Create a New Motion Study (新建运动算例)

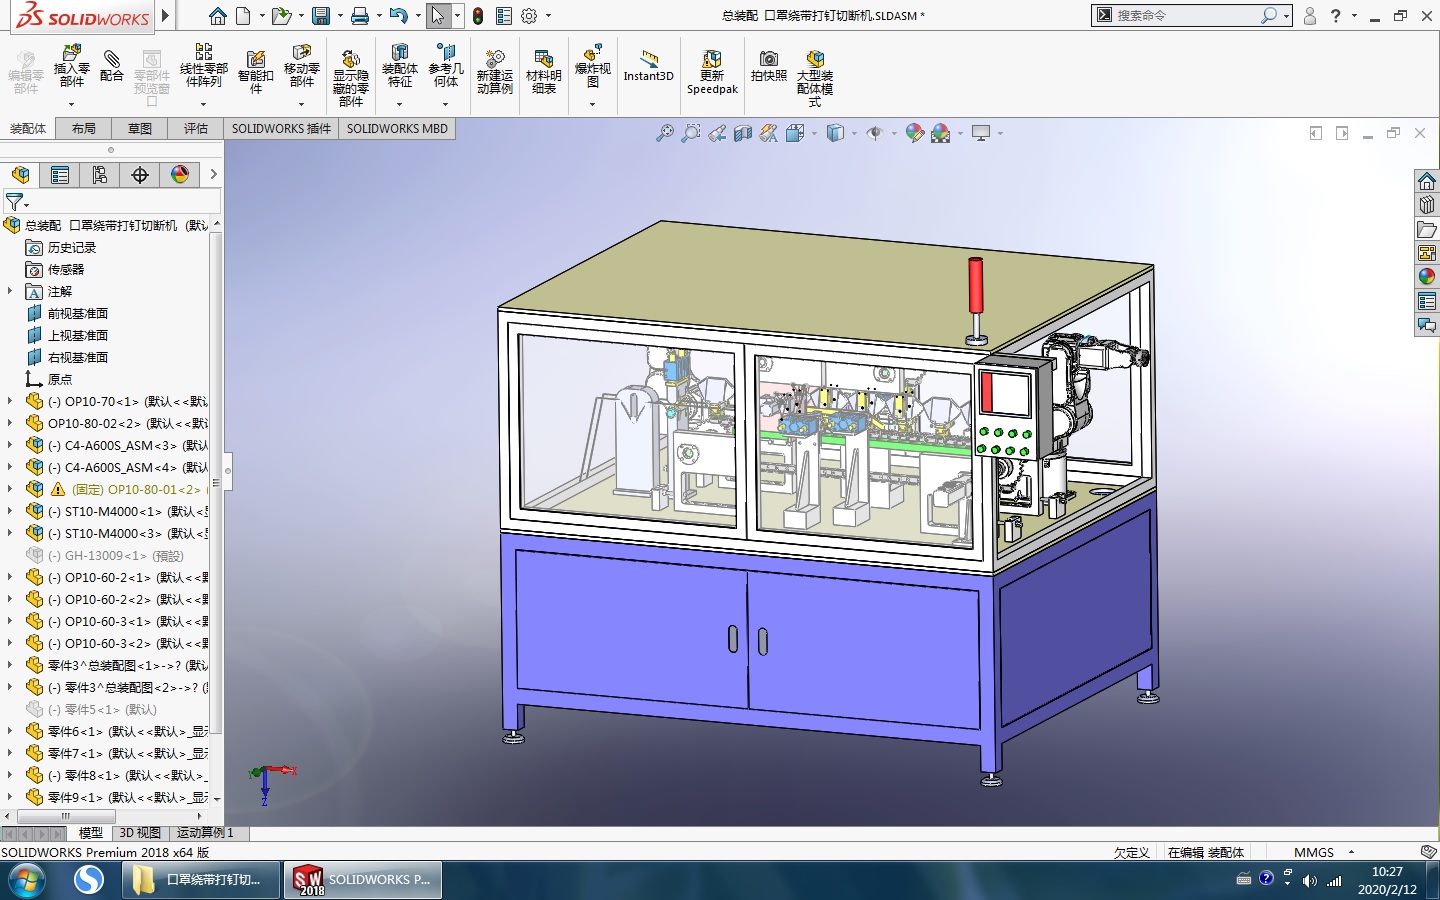coord(495,72)
